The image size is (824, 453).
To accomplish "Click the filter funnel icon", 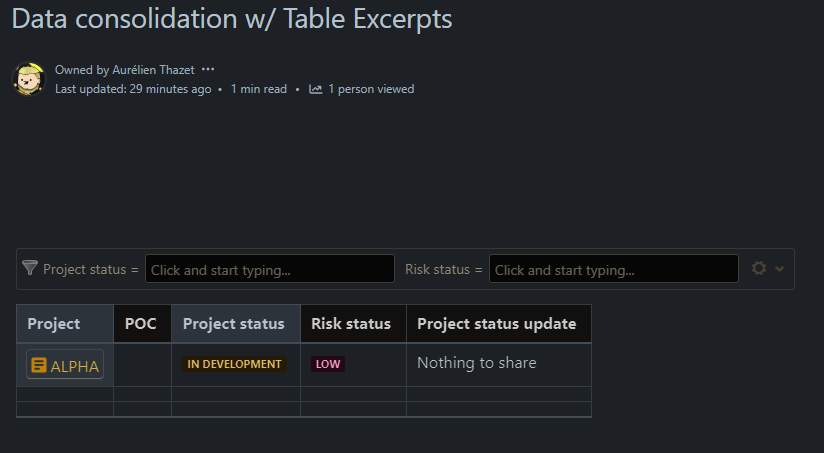I will pyautogui.click(x=30, y=268).
